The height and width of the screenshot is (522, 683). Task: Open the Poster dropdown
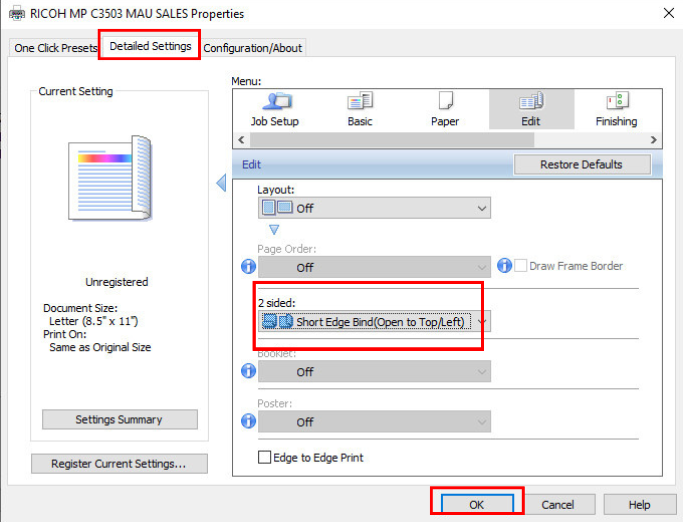(x=374, y=422)
